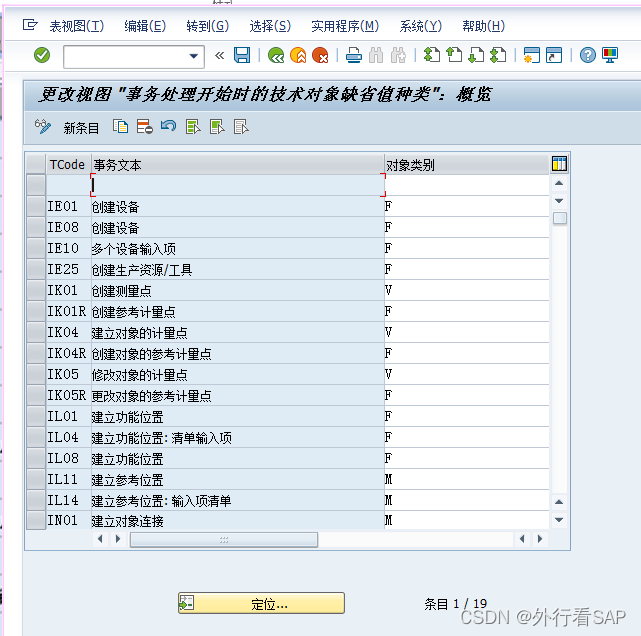Click the vertical scrollbar thumb
The height and width of the screenshot is (636, 641).
[559, 218]
